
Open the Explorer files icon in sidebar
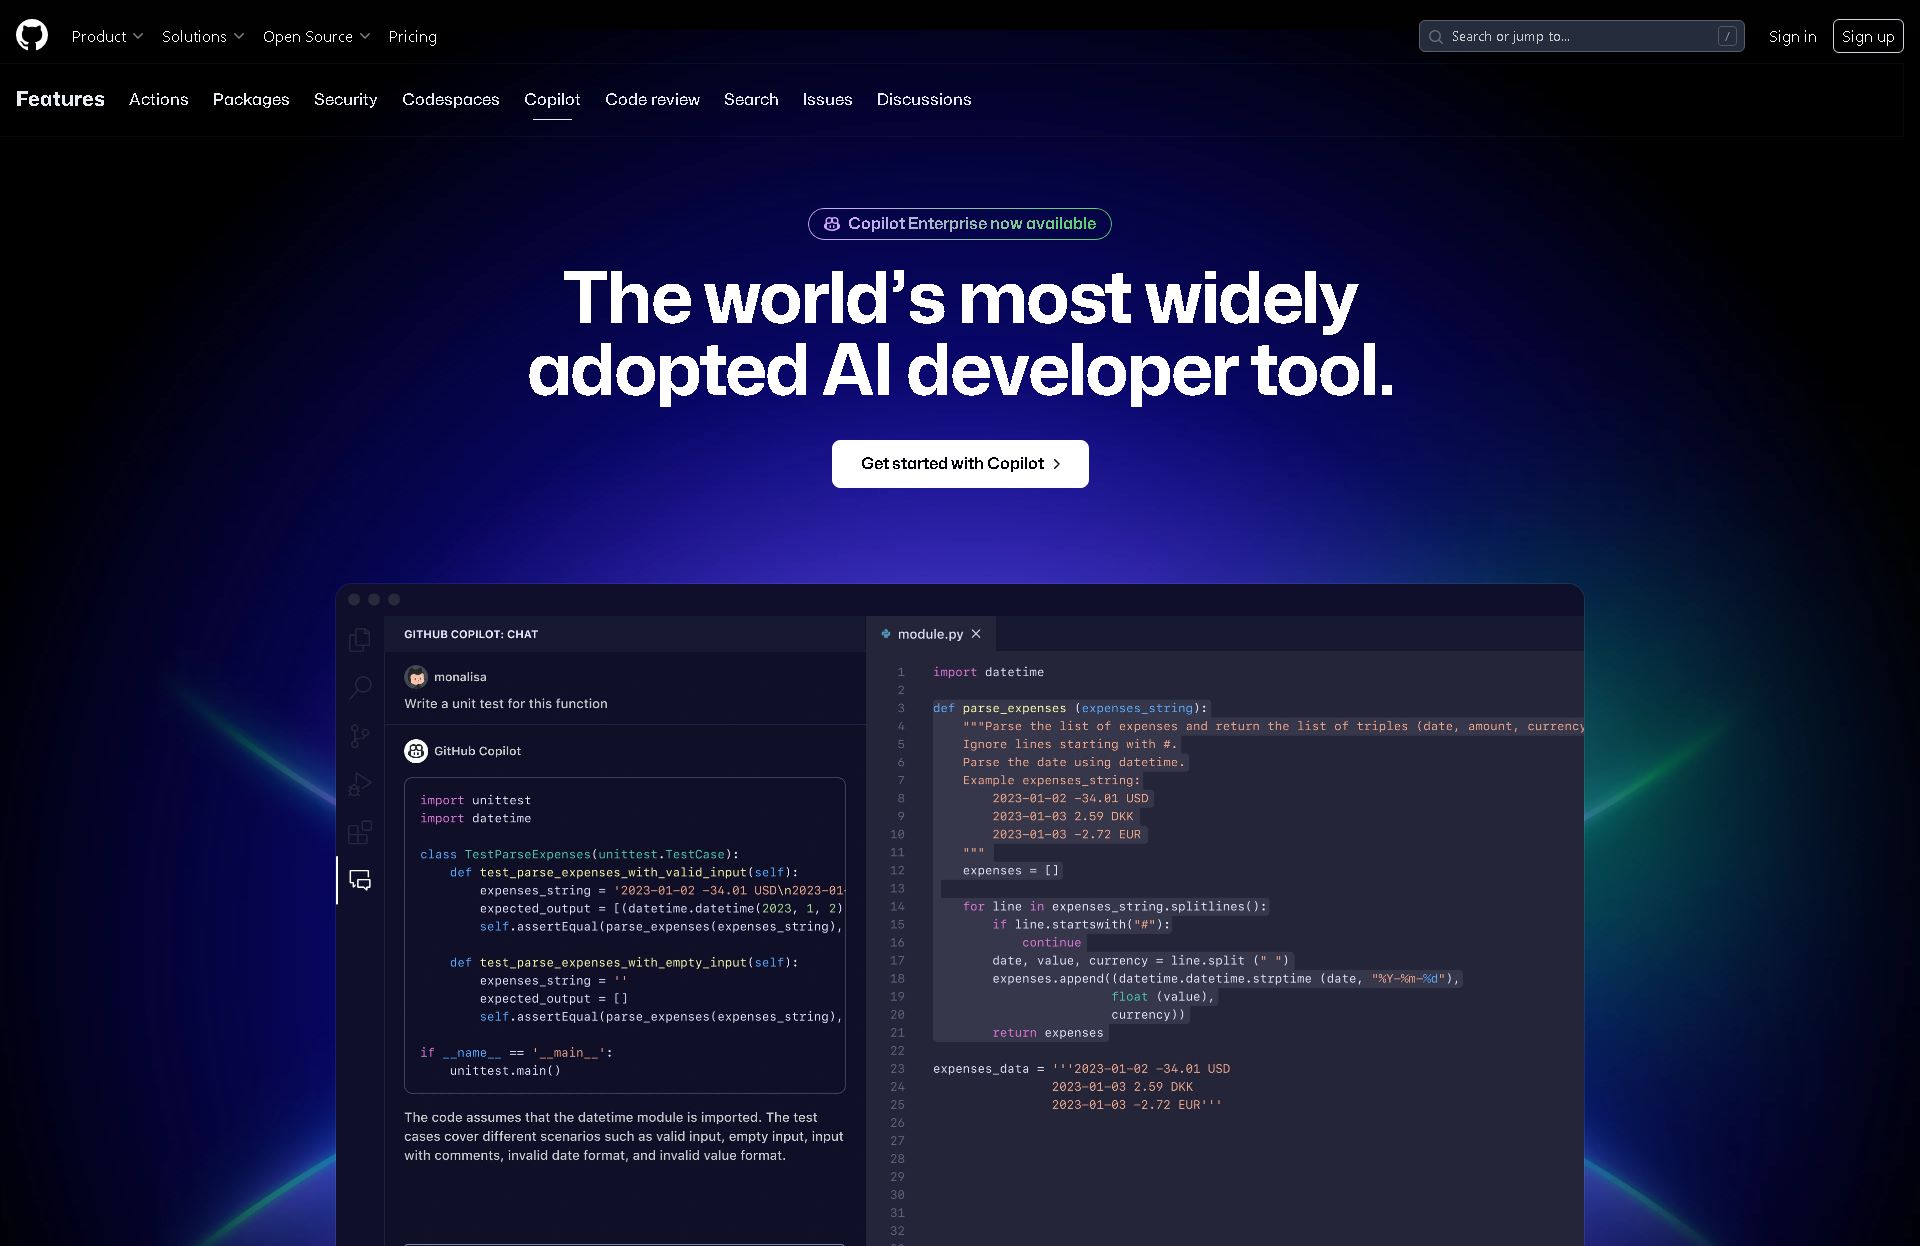pyautogui.click(x=360, y=639)
